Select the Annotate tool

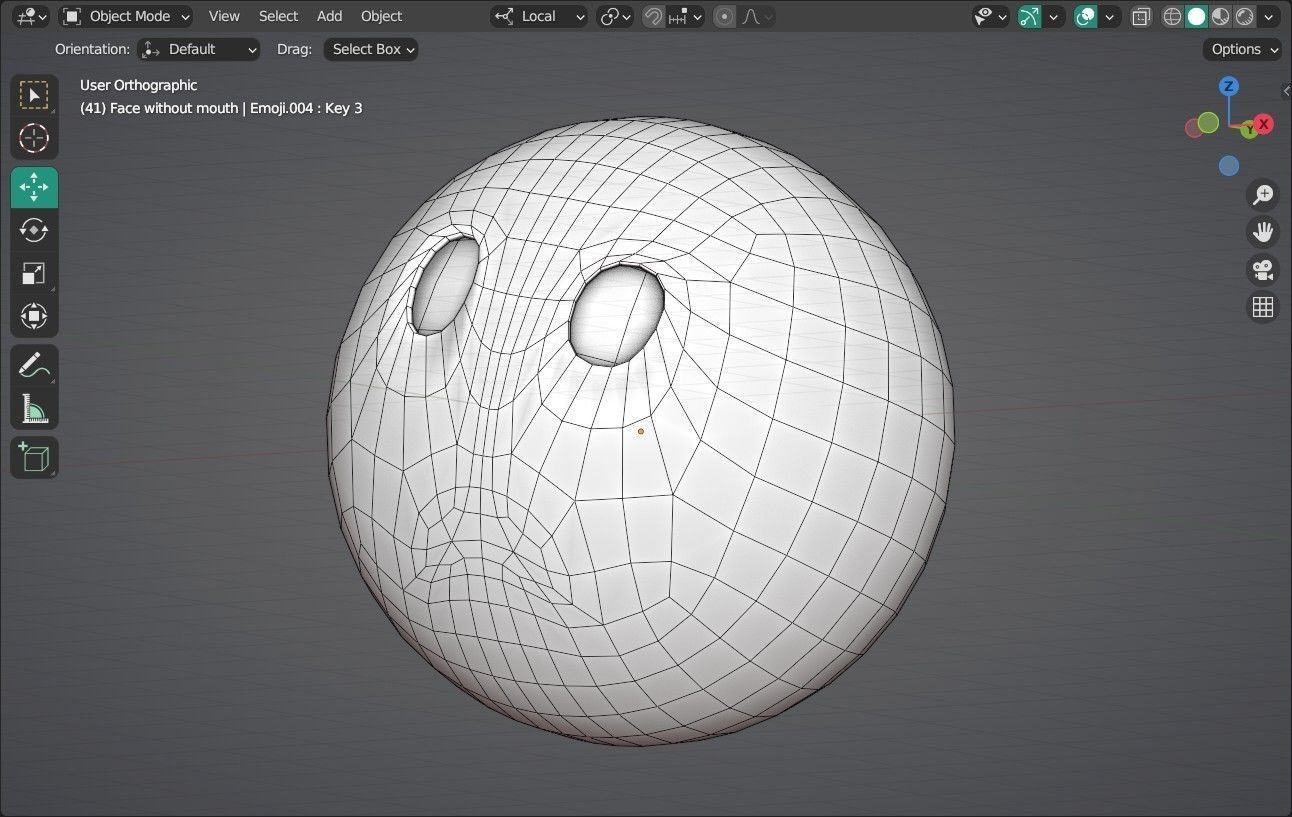pyautogui.click(x=34, y=366)
